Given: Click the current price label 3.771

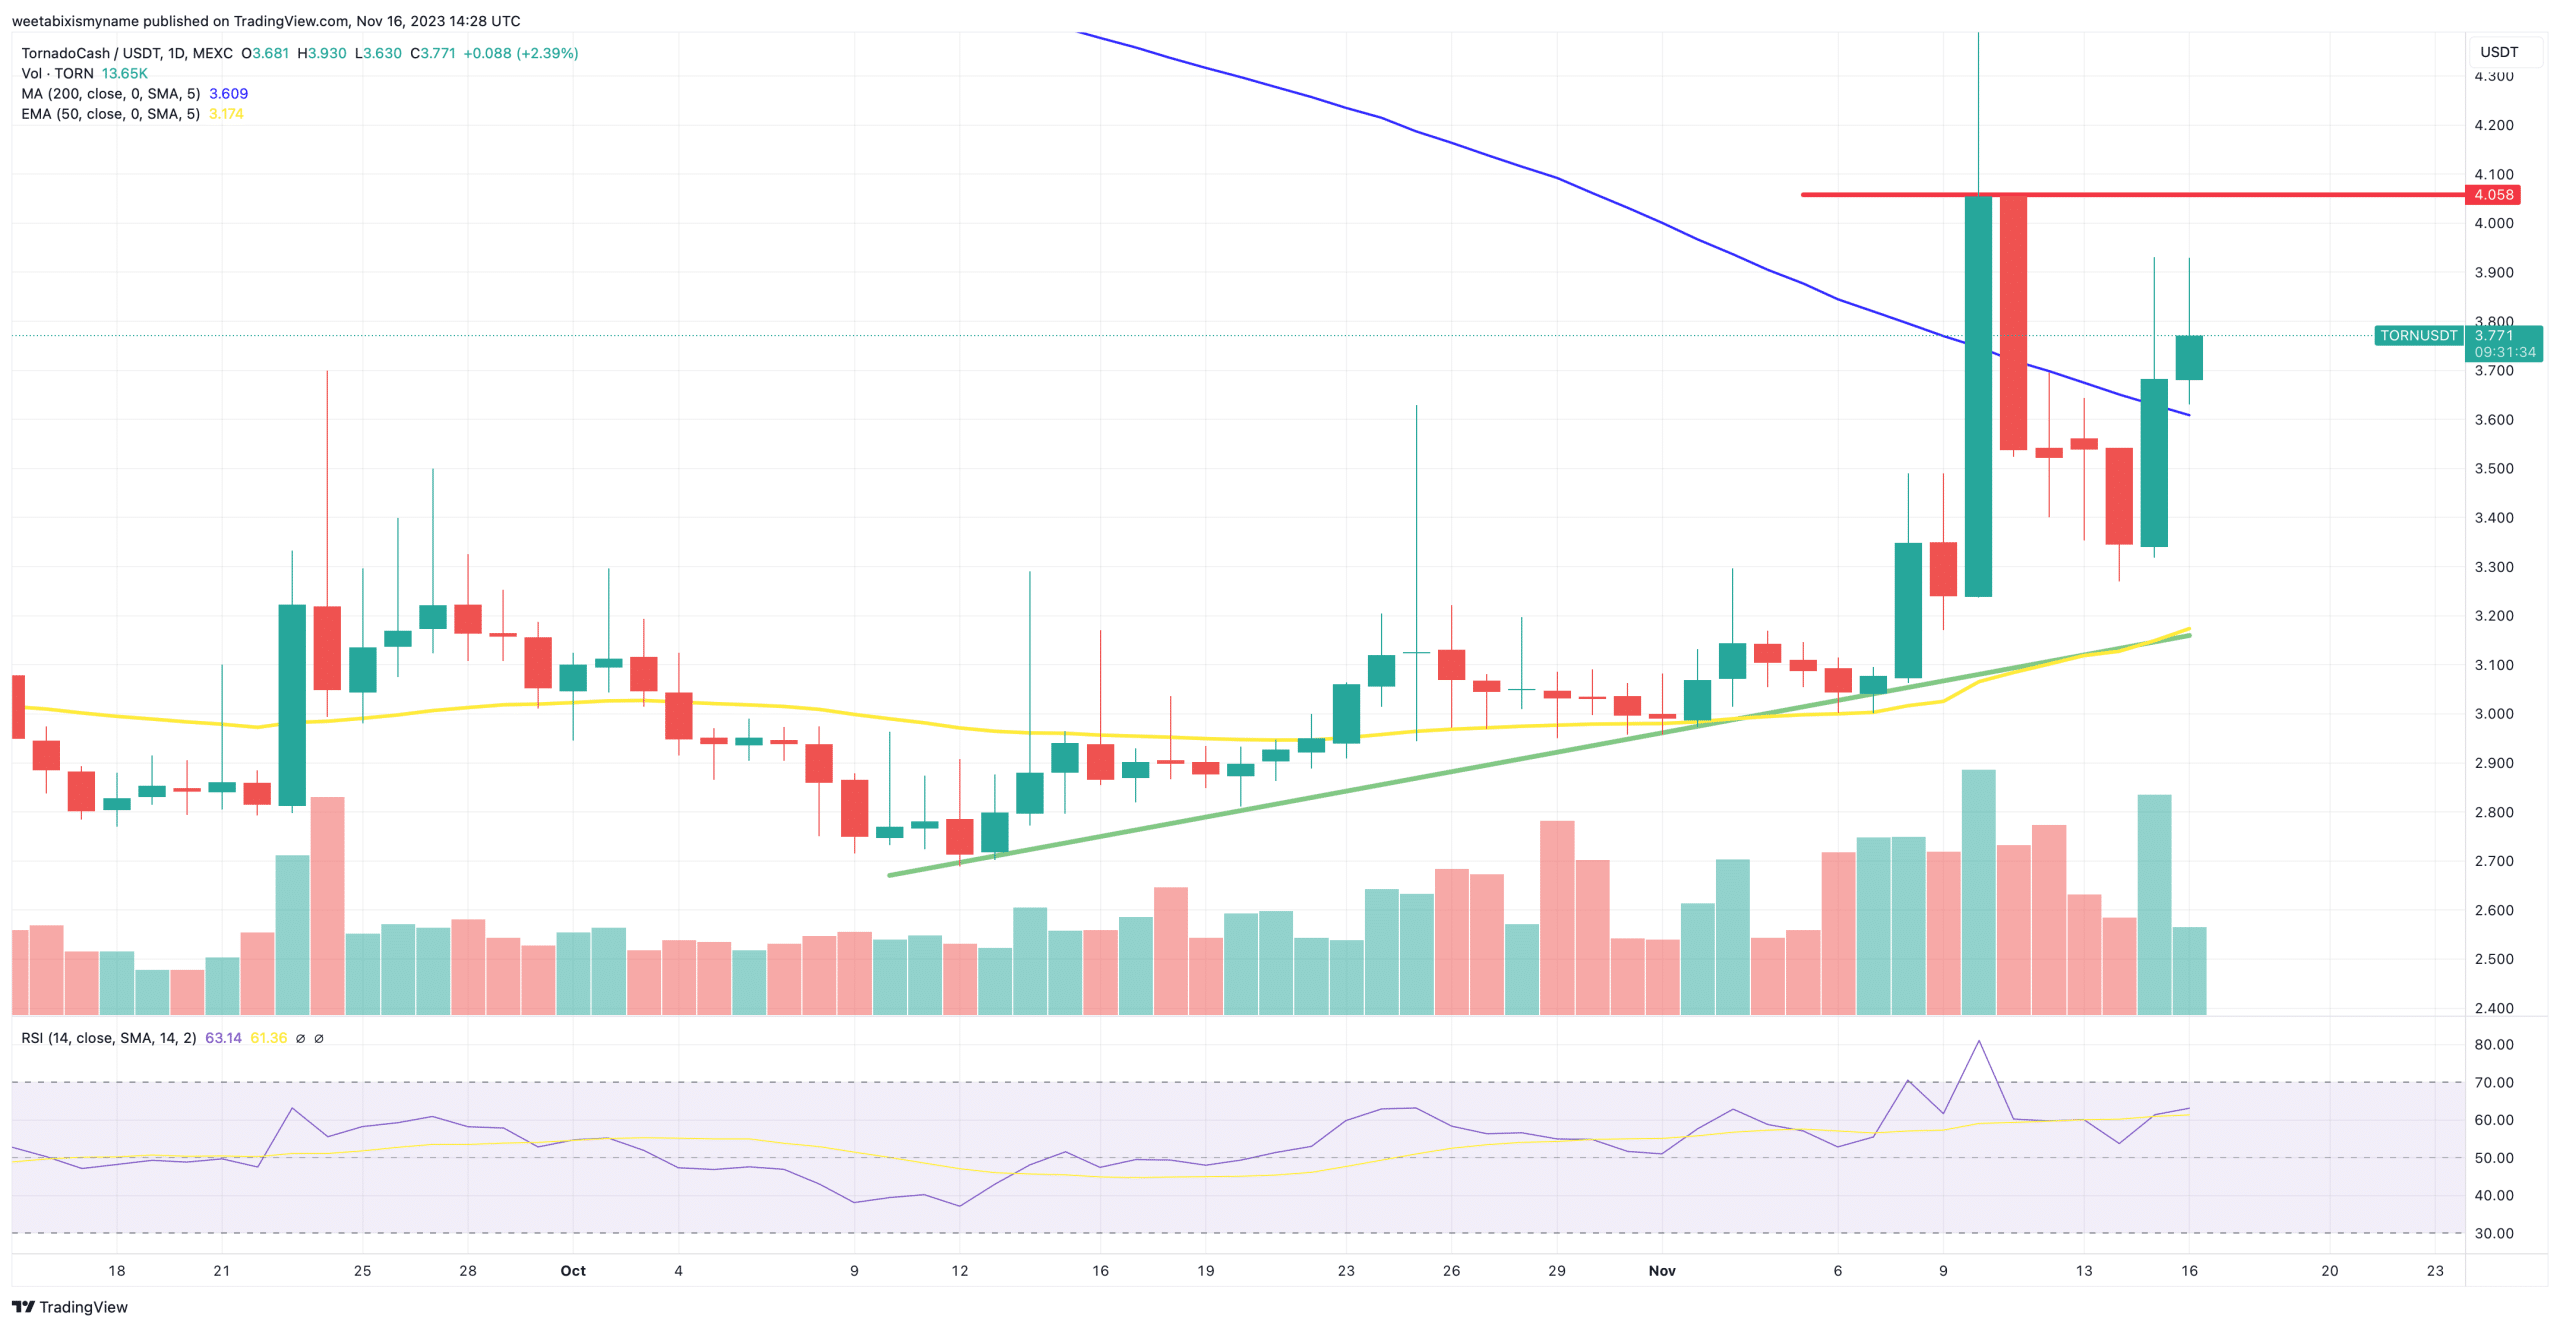Looking at the screenshot, I should pyautogui.click(x=2492, y=335).
